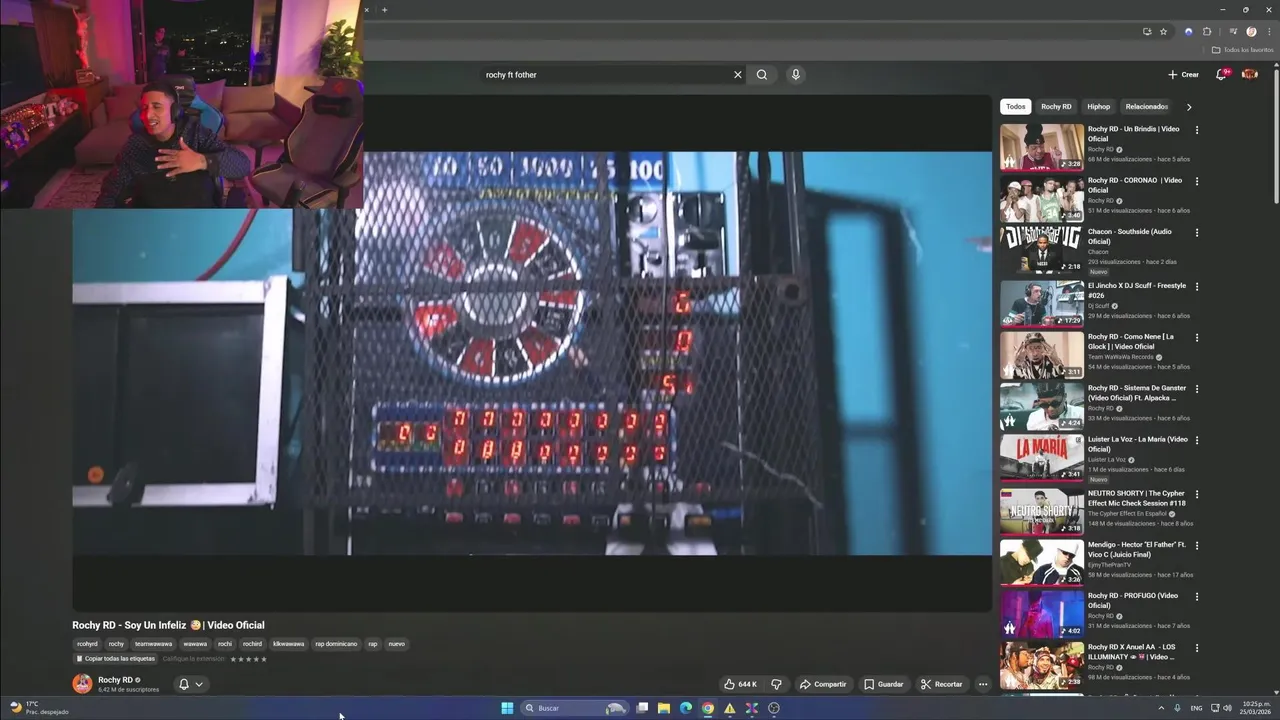Screen dimensions: 1280x720
Task: Open YouTube notifications bell
Action: tap(1221, 74)
